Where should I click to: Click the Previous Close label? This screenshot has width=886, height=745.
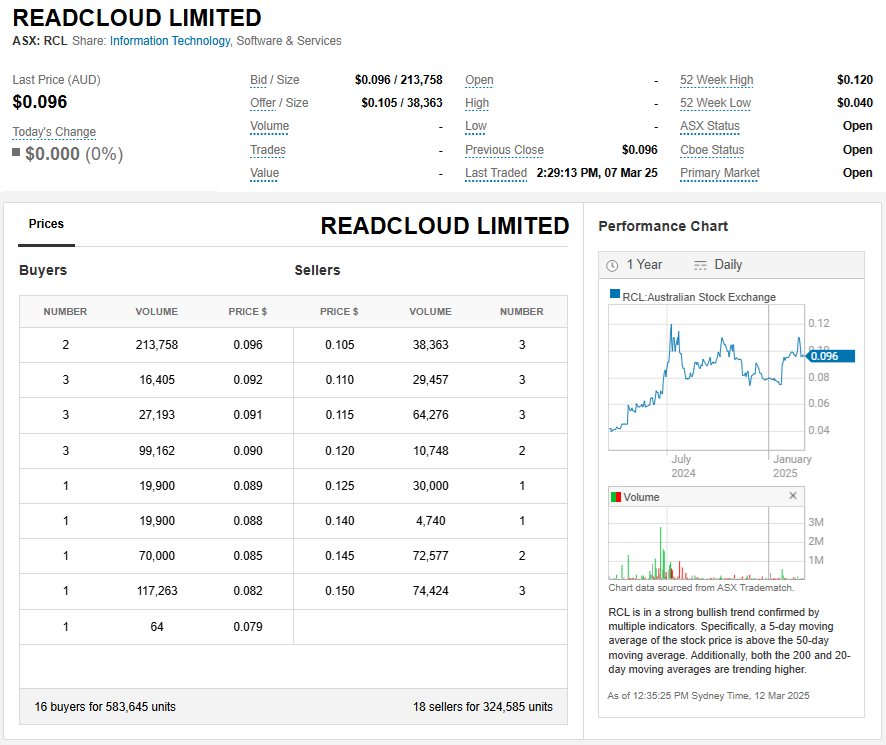[x=504, y=150]
